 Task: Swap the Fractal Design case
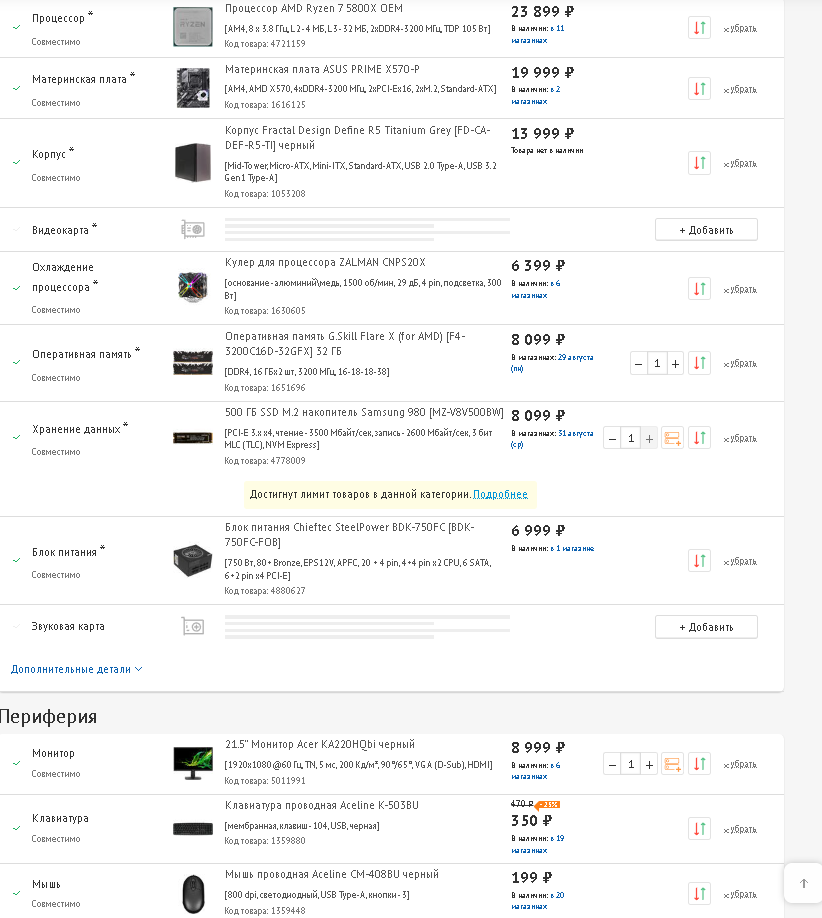(x=699, y=163)
